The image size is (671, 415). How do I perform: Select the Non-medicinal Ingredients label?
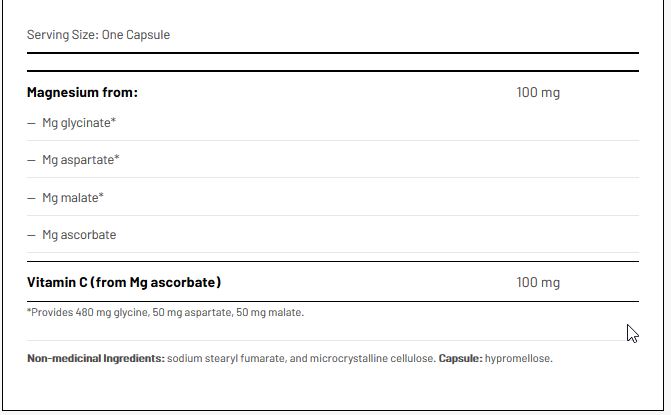coord(96,358)
